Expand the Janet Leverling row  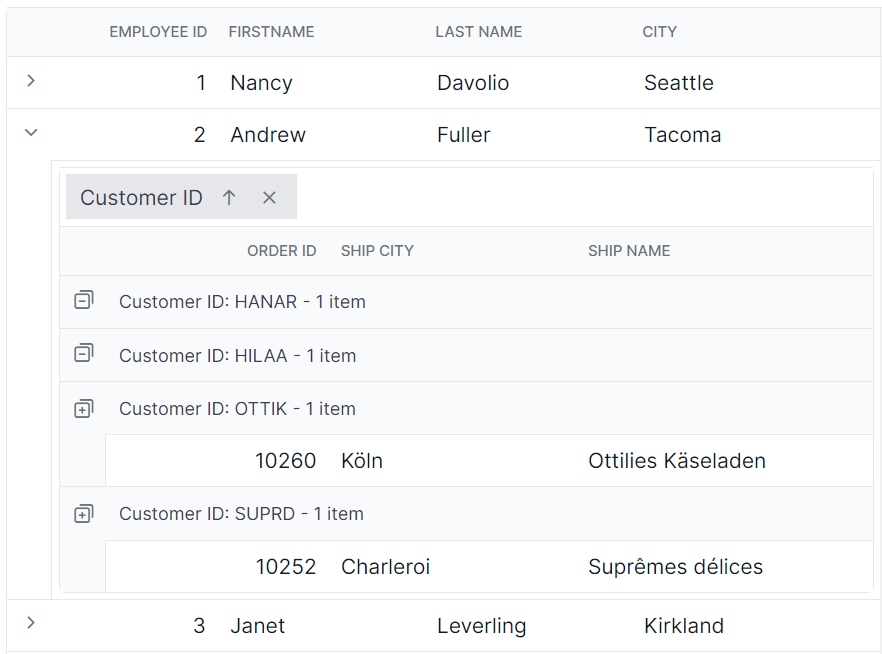[x=31, y=623]
